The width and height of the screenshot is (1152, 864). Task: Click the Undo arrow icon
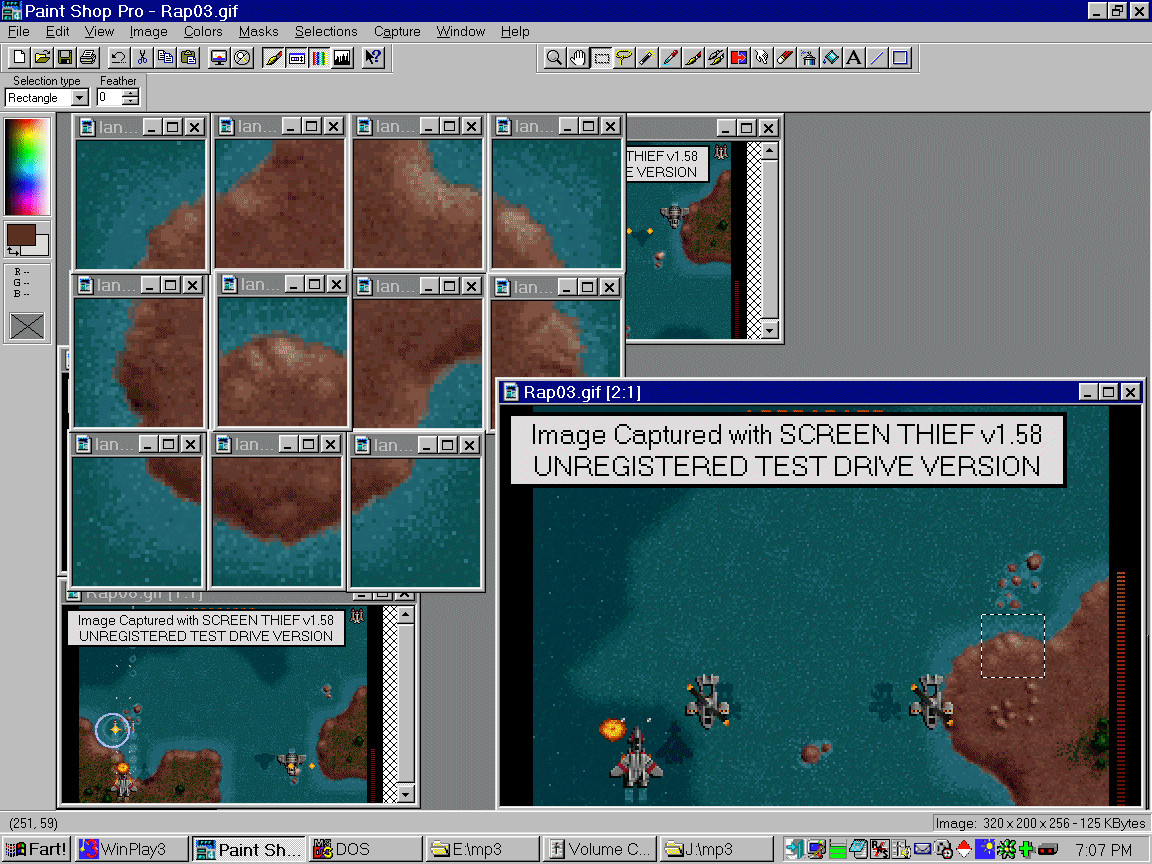[x=118, y=57]
